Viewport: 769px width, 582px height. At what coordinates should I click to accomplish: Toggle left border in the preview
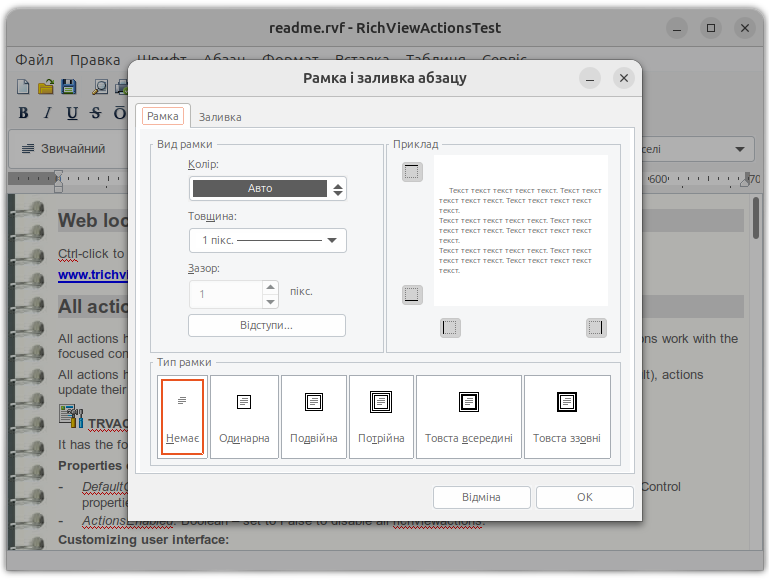tap(450, 328)
